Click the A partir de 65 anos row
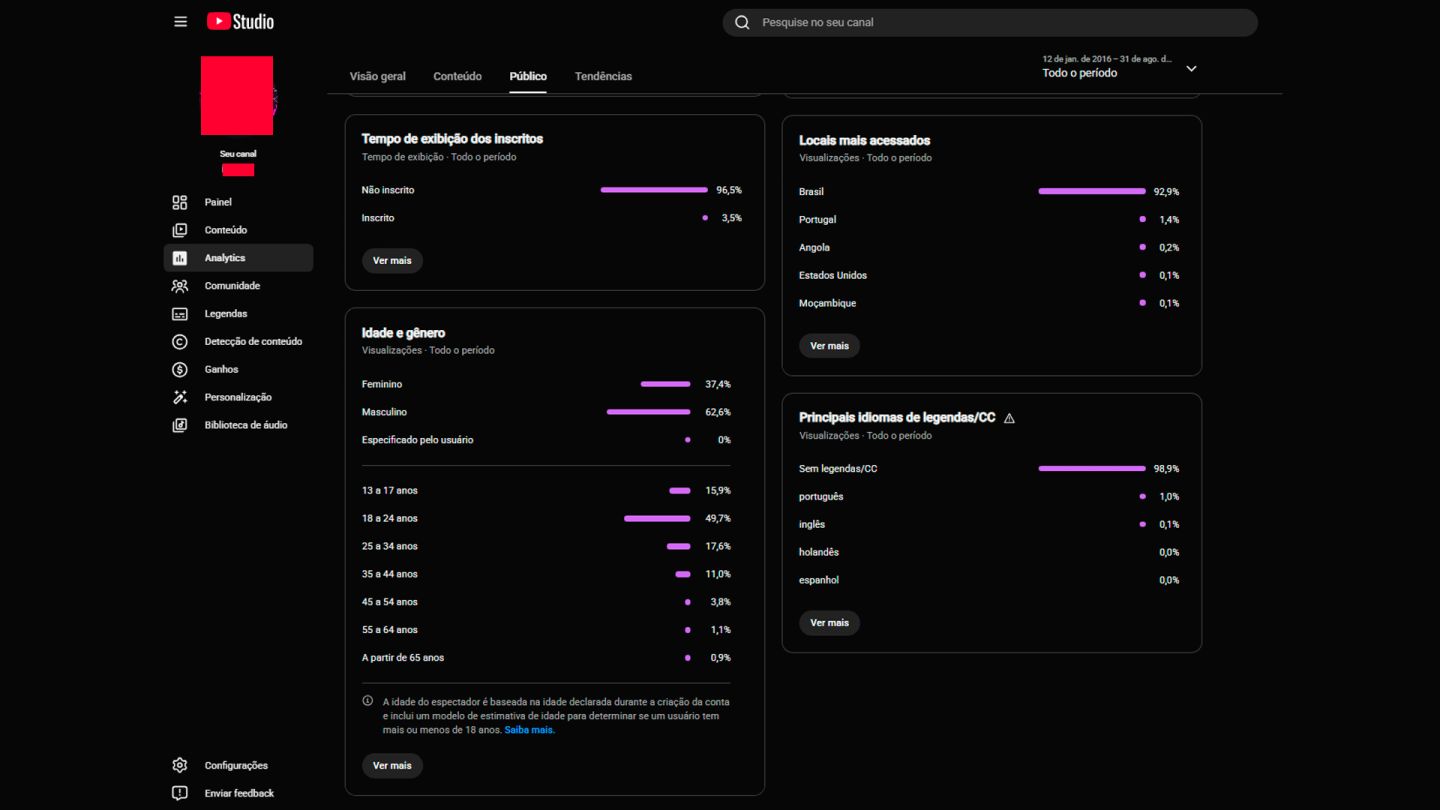The height and width of the screenshot is (810, 1440). click(x=546, y=658)
